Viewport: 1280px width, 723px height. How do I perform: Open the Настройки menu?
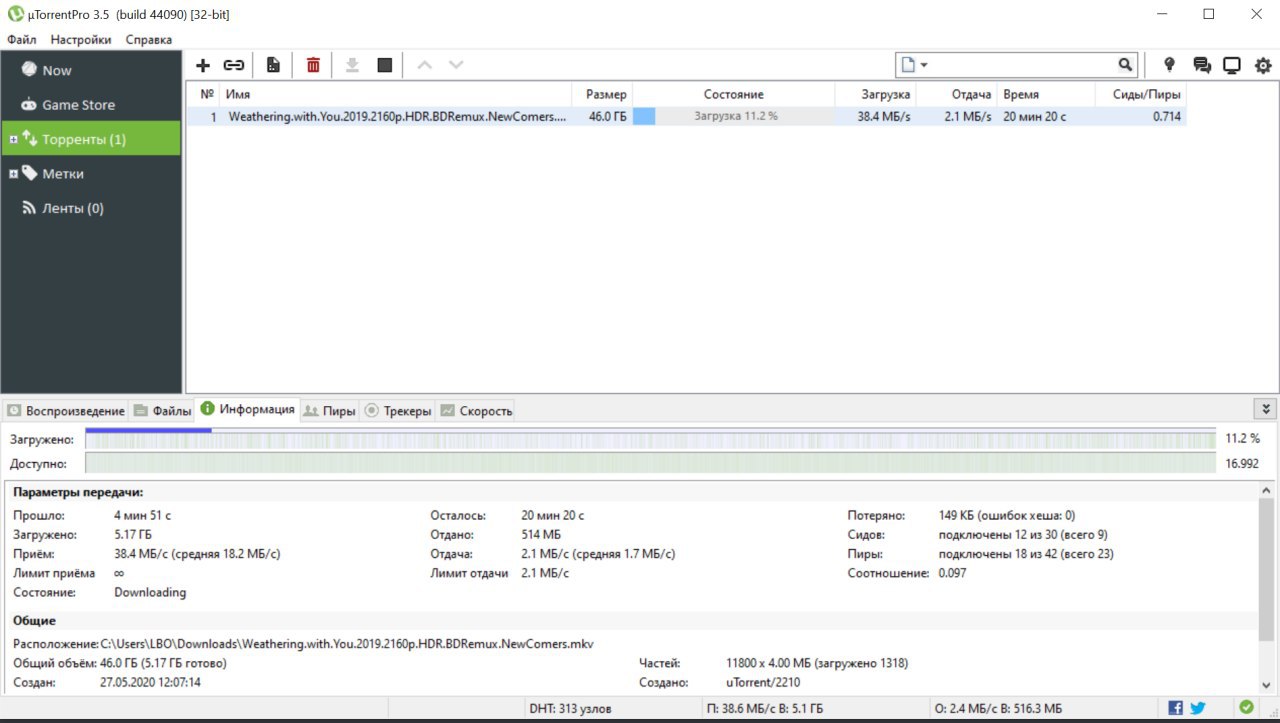click(x=81, y=40)
